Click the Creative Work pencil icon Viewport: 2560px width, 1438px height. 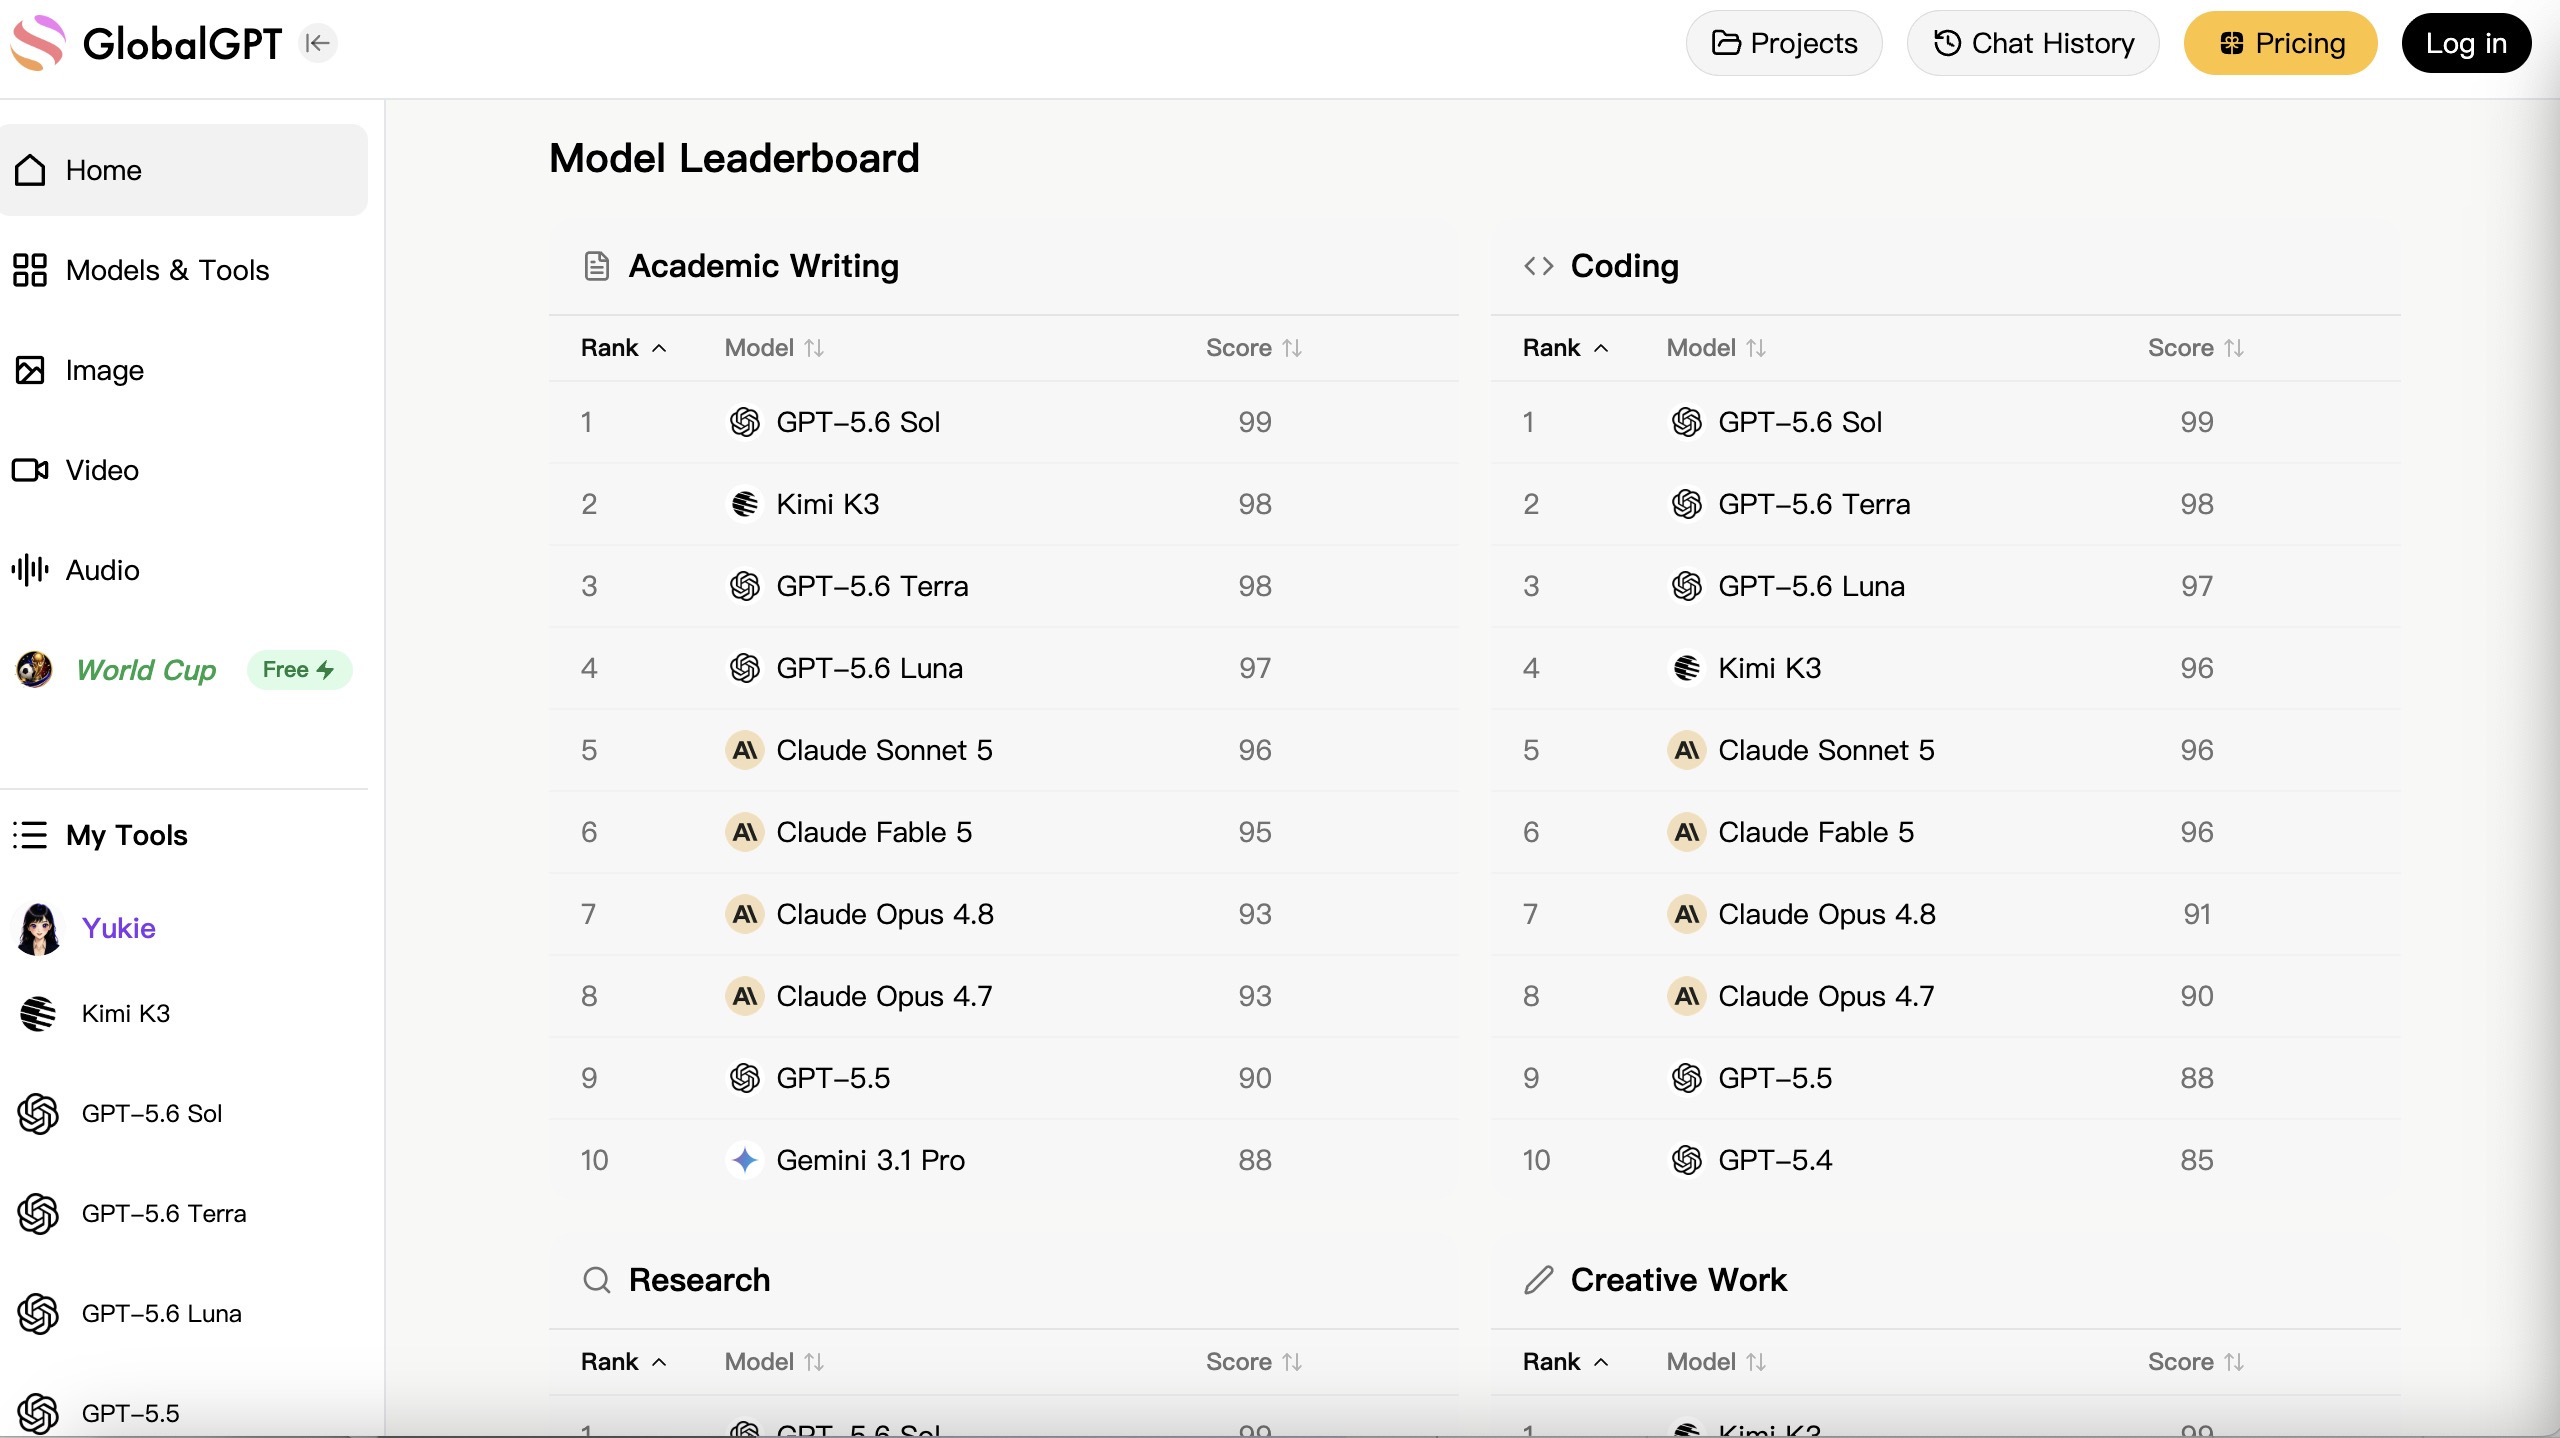(x=1538, y=1280)
